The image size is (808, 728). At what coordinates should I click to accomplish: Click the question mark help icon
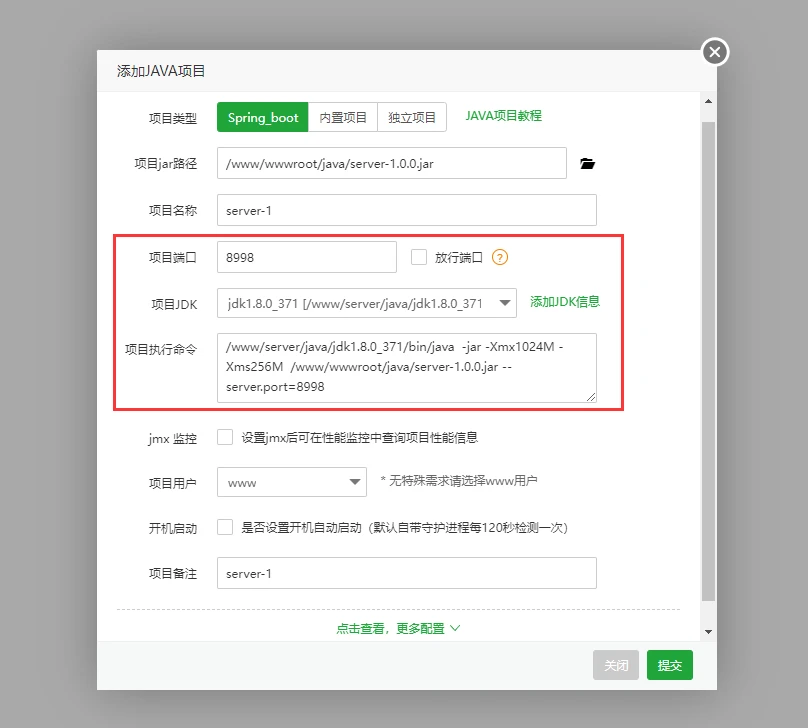pyautogui.click(x=500, y=257)
